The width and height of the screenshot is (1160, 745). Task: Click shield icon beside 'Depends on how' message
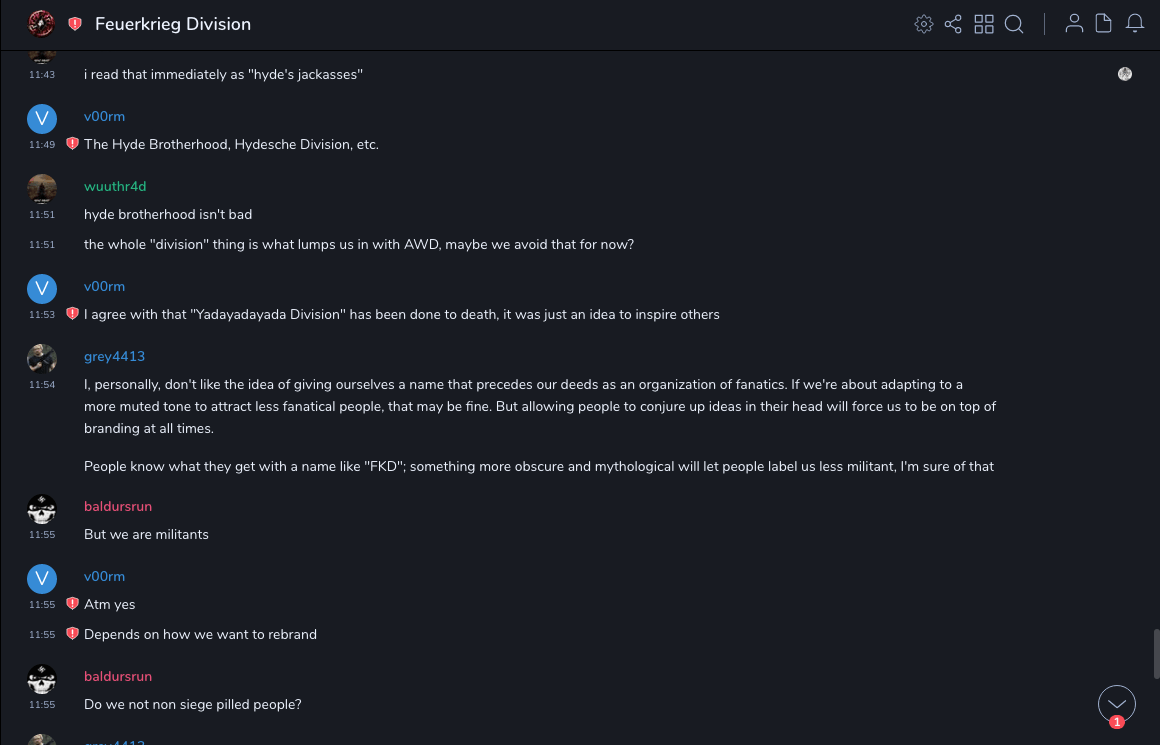pos(72,634)
